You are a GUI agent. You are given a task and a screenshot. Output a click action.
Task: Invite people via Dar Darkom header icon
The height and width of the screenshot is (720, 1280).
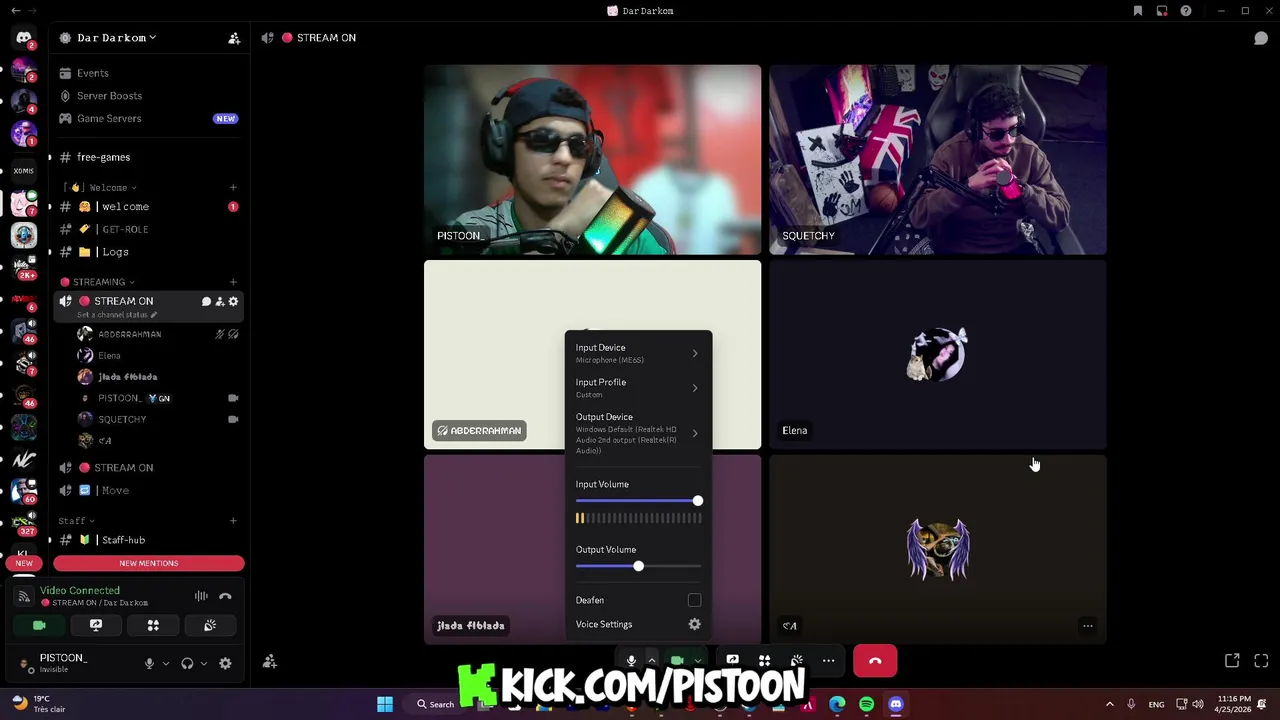click(x=234, y=38)
